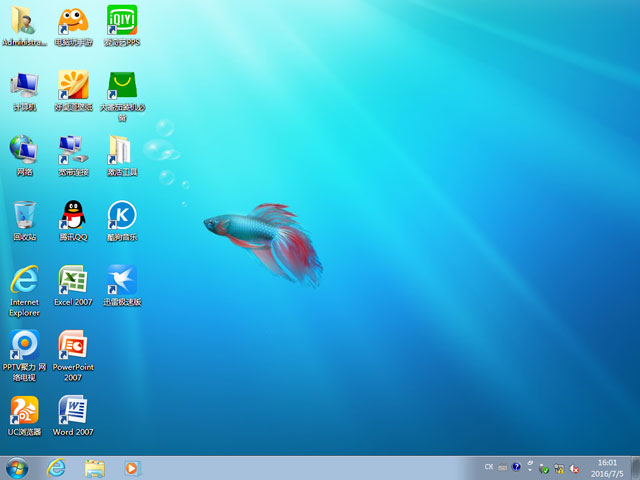Open Word 2007 desktop shortcut

73,410
